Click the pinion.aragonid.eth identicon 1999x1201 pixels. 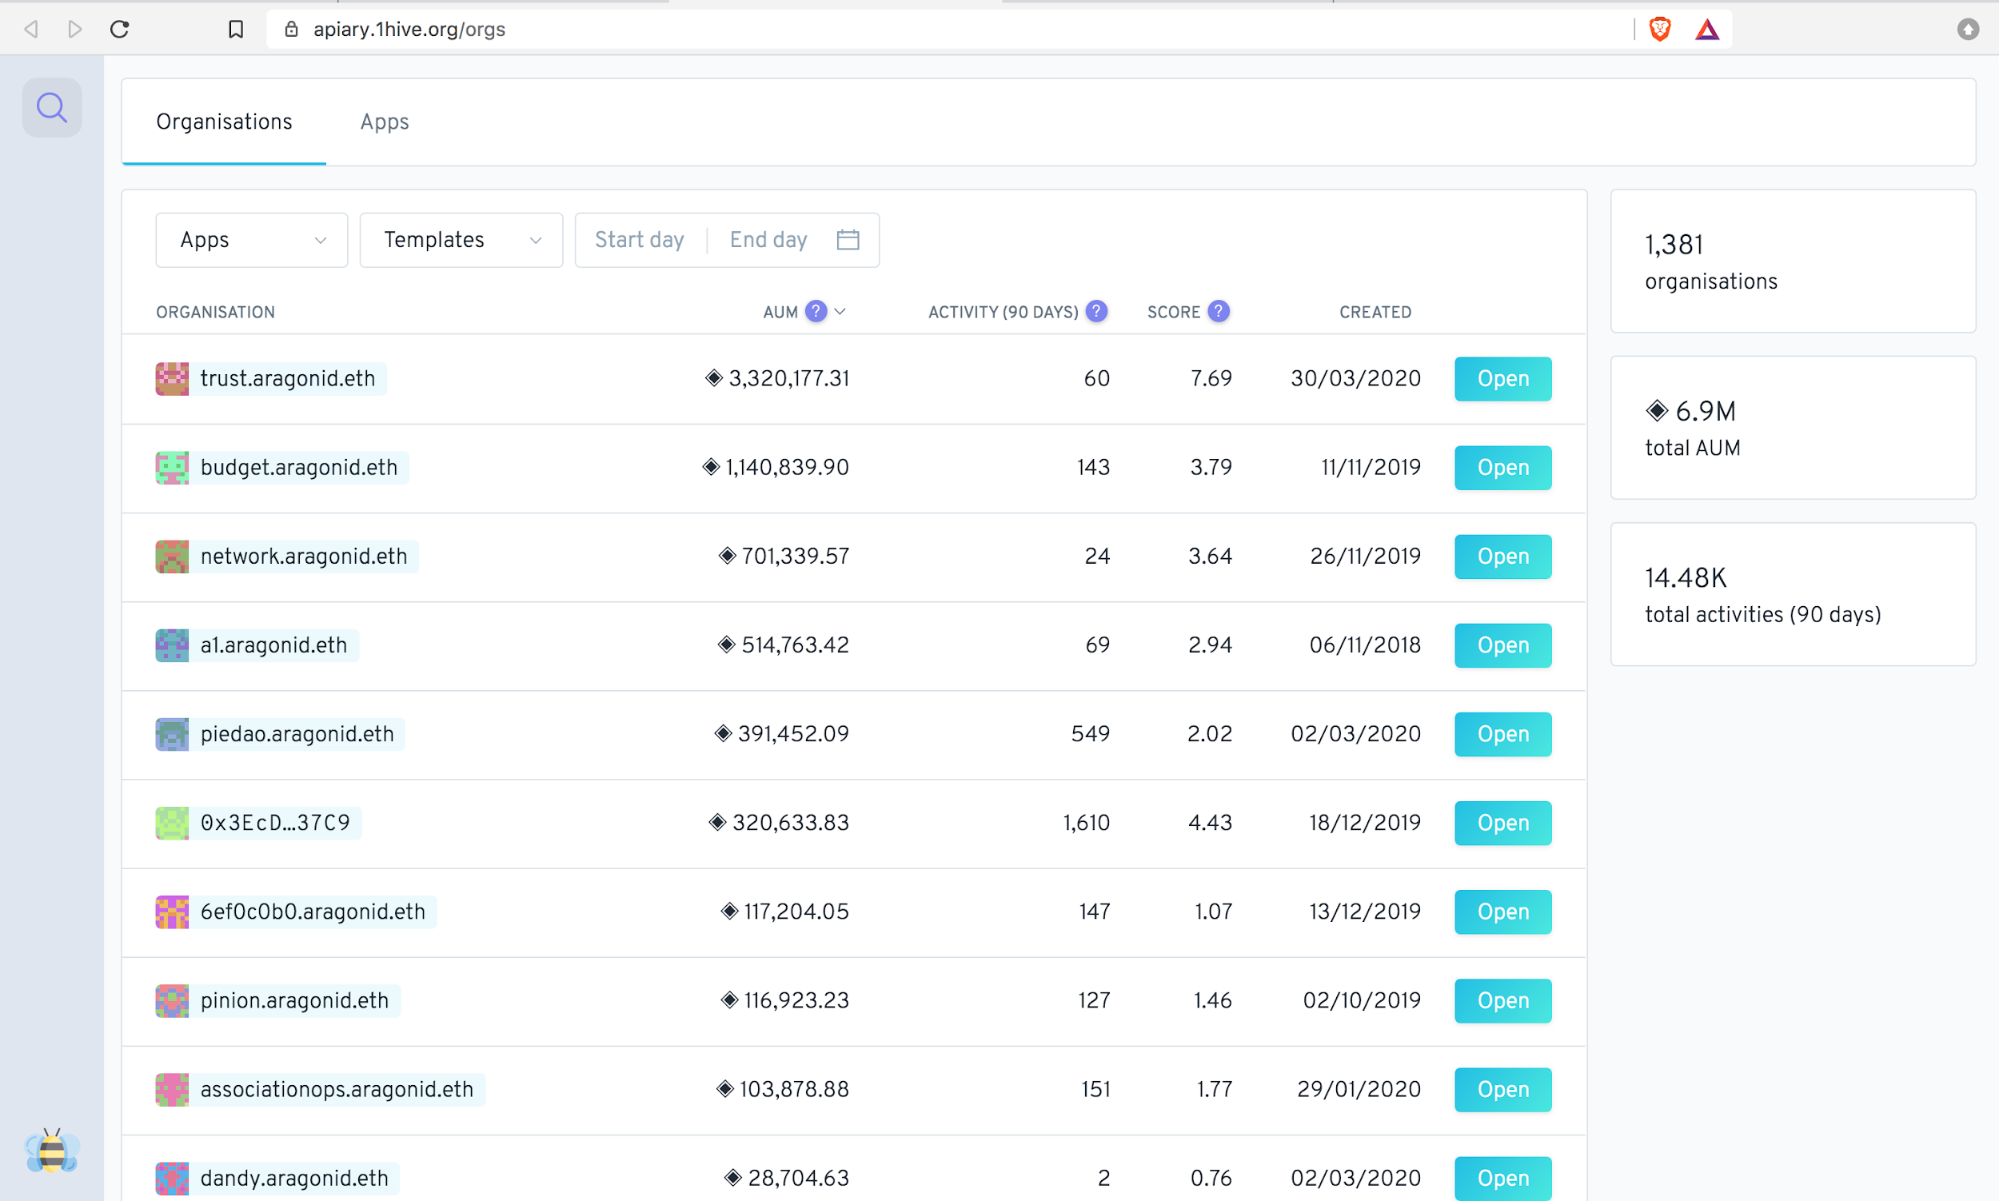pos(172,1001)
